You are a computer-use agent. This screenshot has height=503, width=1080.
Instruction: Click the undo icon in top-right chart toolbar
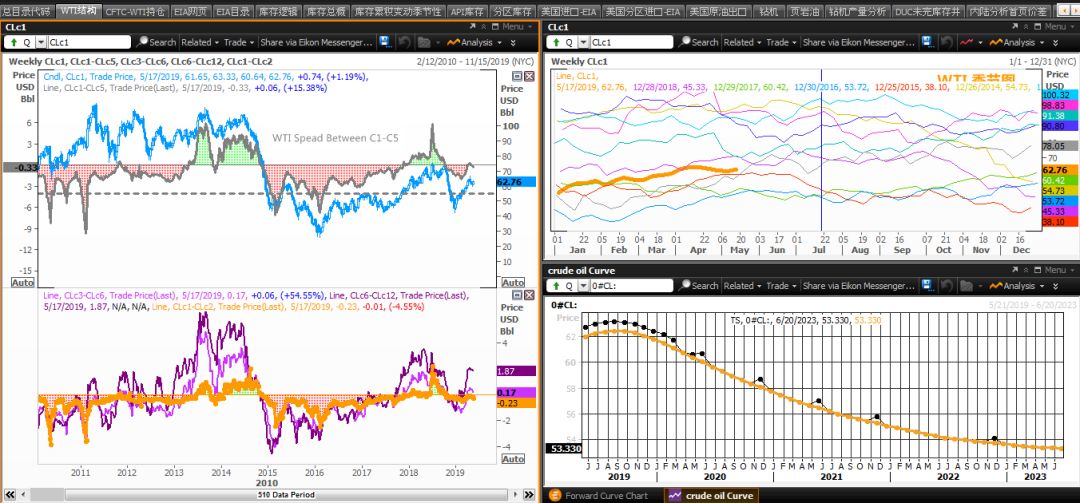(x=945, y=43)
